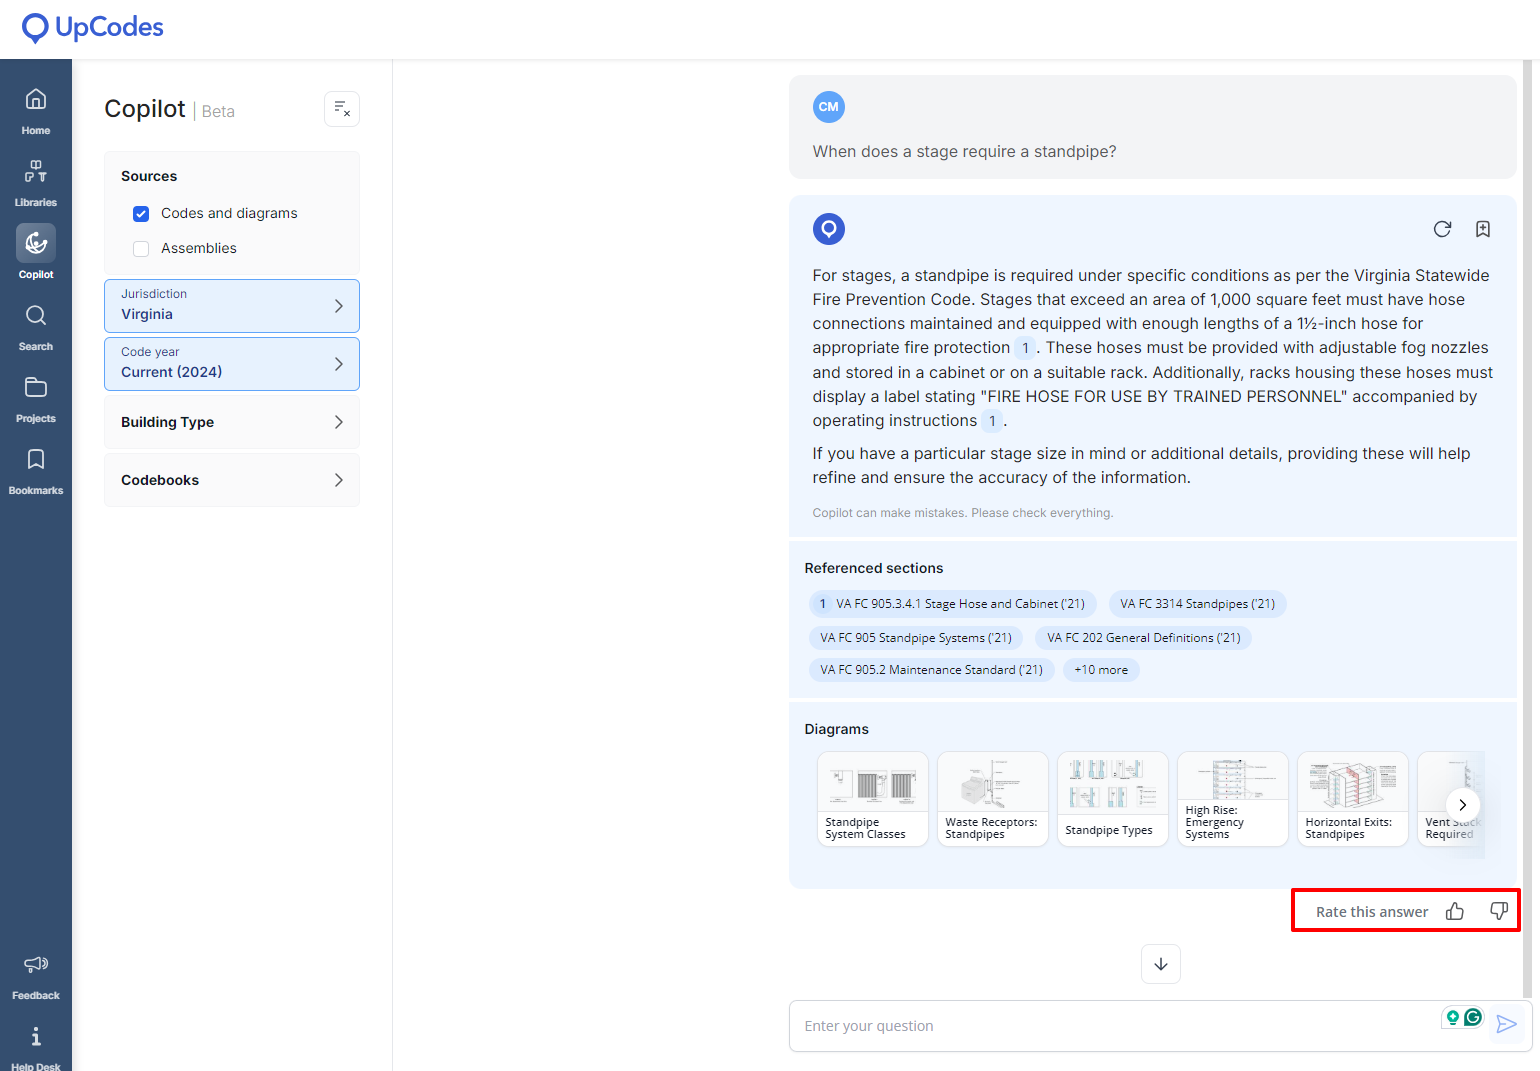Open VA FC 202 General Definitions reference
Image resolution: width=1540 pixels, height=1071 pixels.
(x=1144, y=638)
